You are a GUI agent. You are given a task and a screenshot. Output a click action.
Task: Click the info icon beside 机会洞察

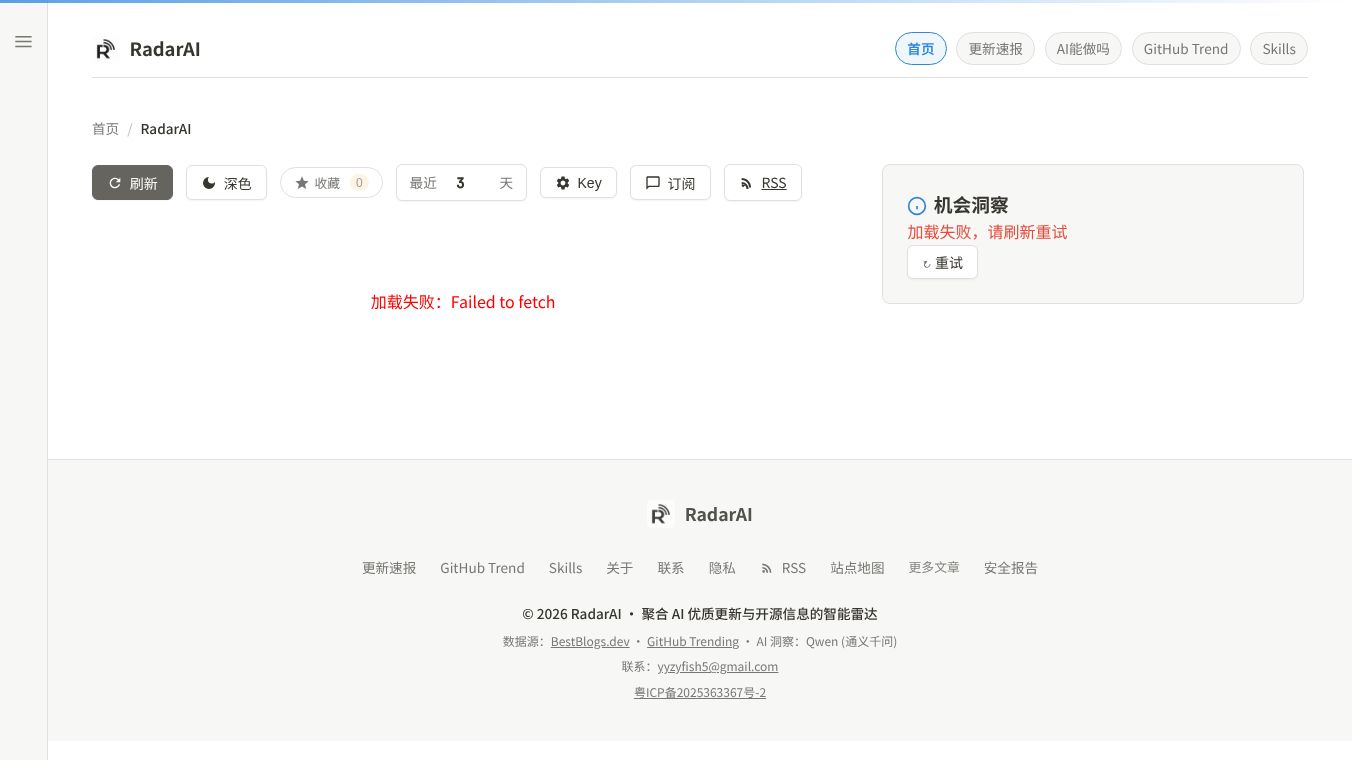(916, 206)
